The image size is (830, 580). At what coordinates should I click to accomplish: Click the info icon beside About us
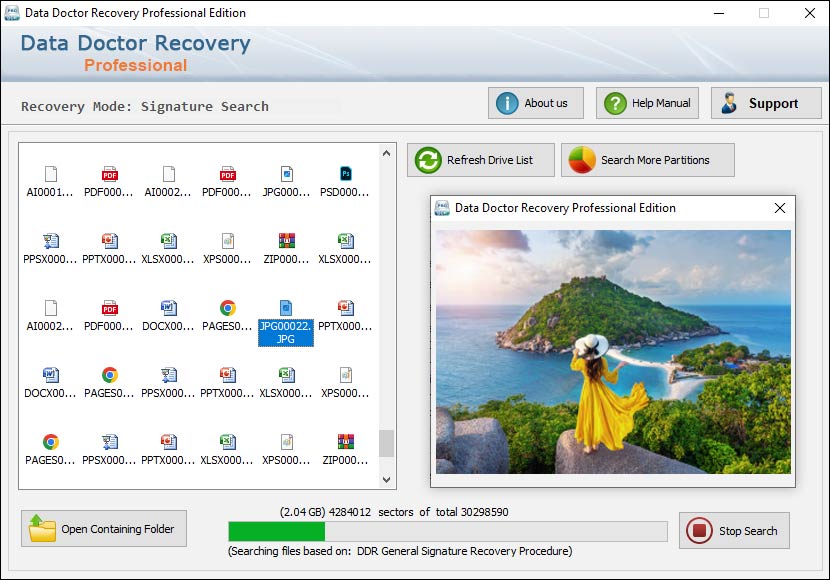(507, 103)
